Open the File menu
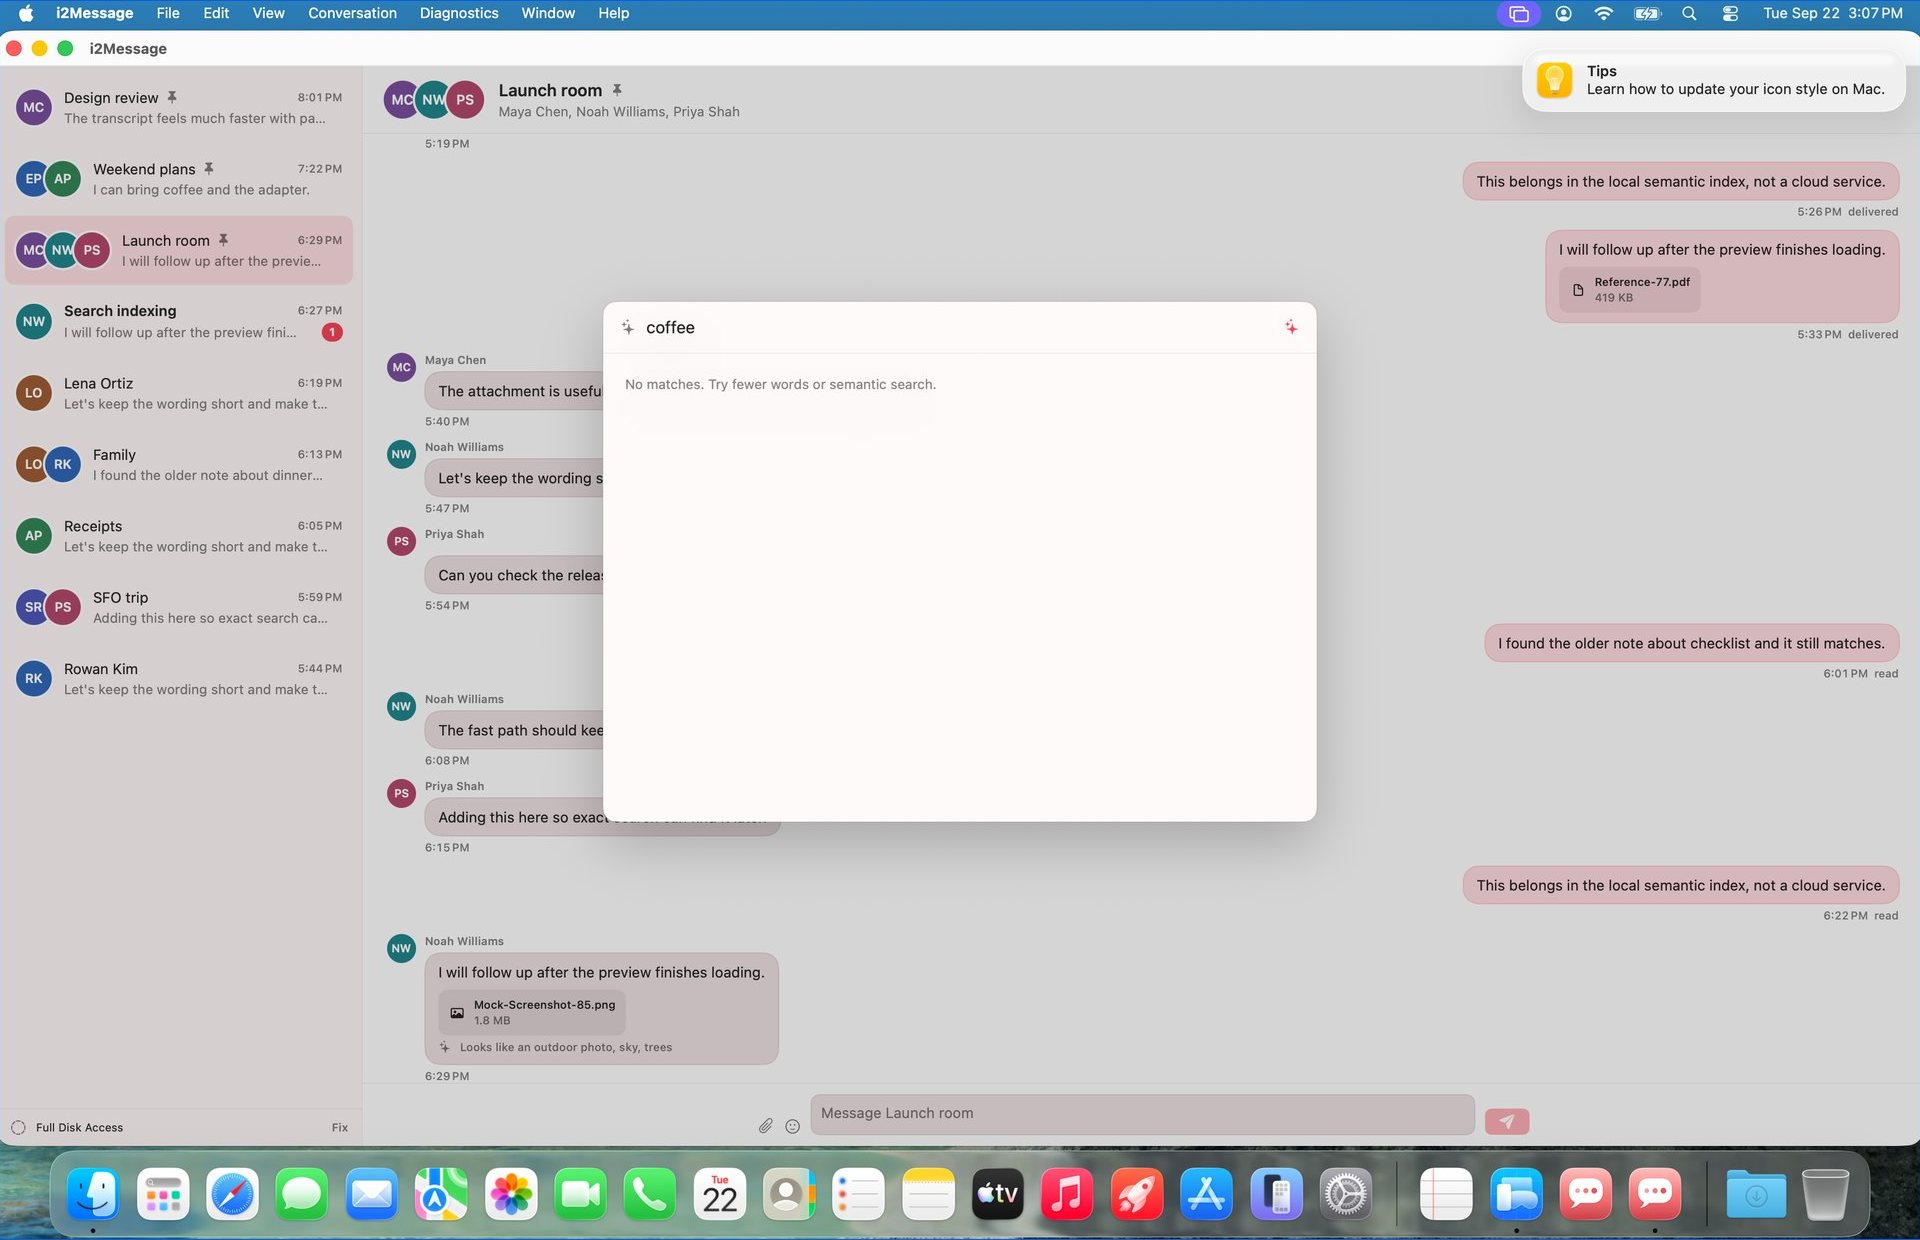Image resolution: width=1920 pixels, height=1240 pixels. [x=168, y=13]
